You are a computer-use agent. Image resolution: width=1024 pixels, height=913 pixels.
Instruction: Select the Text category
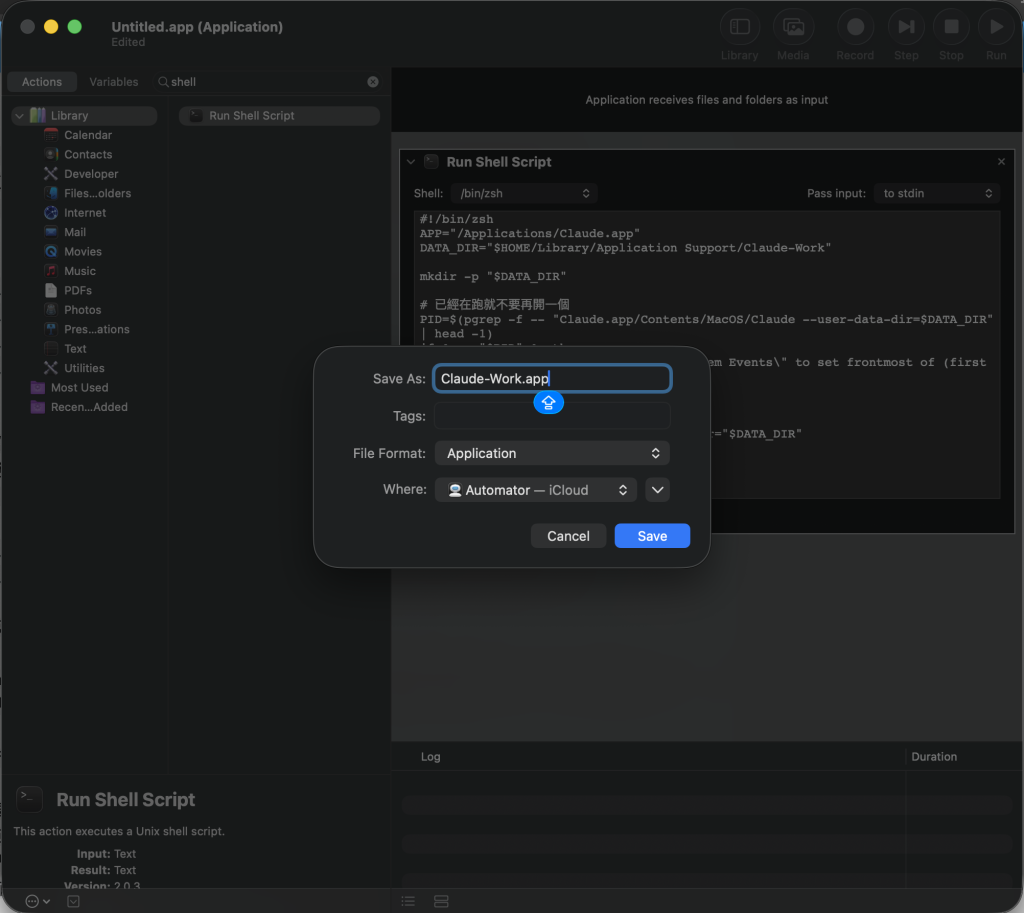click(74, 349)
